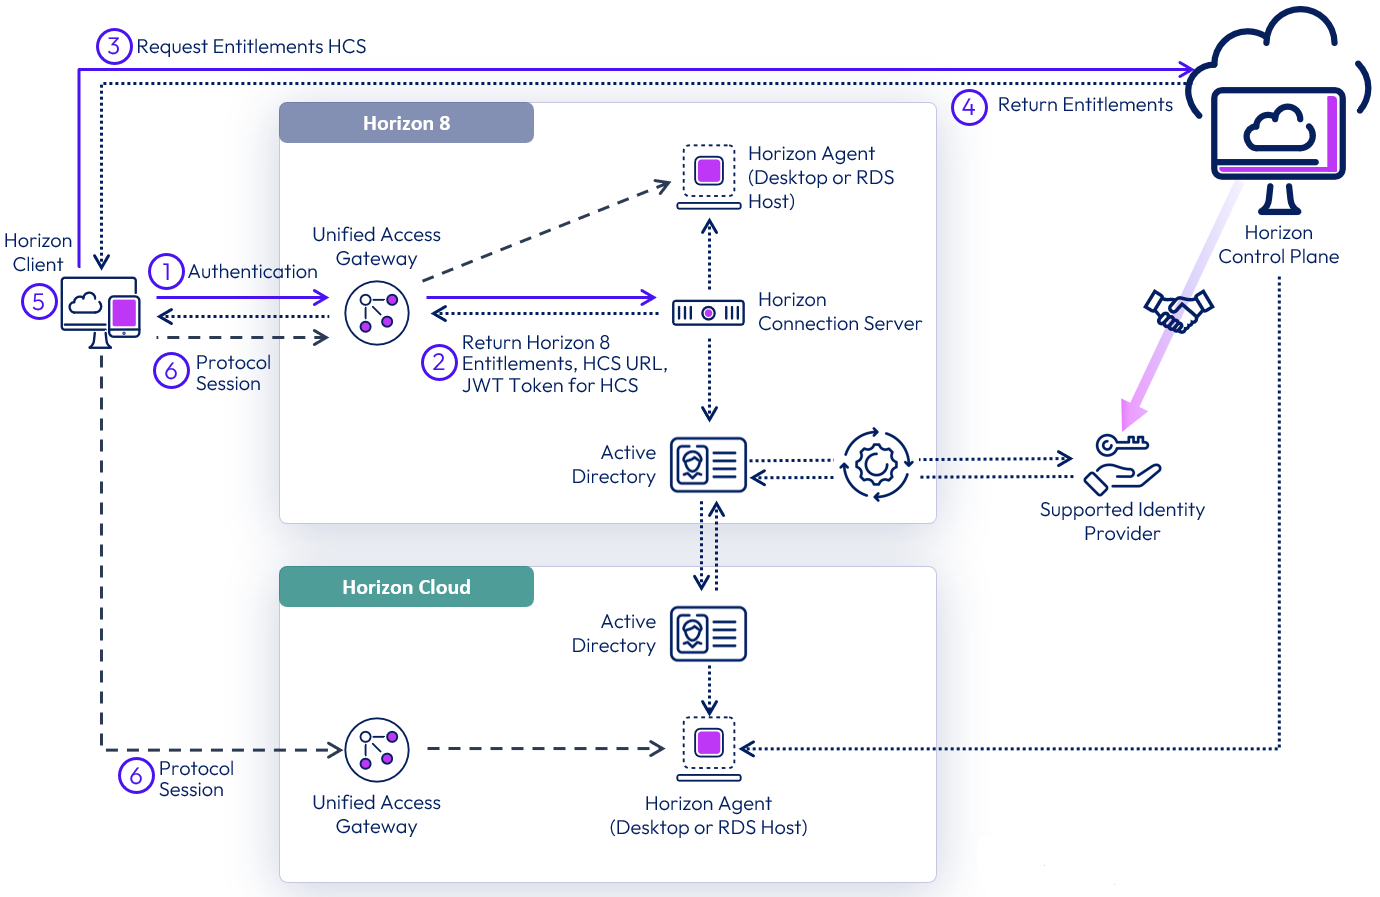Viewport: 1380px width, 897px height.
Task: Click step 1 circle beside Authentication
Action: pyautogui.click(x=166, y=271)
